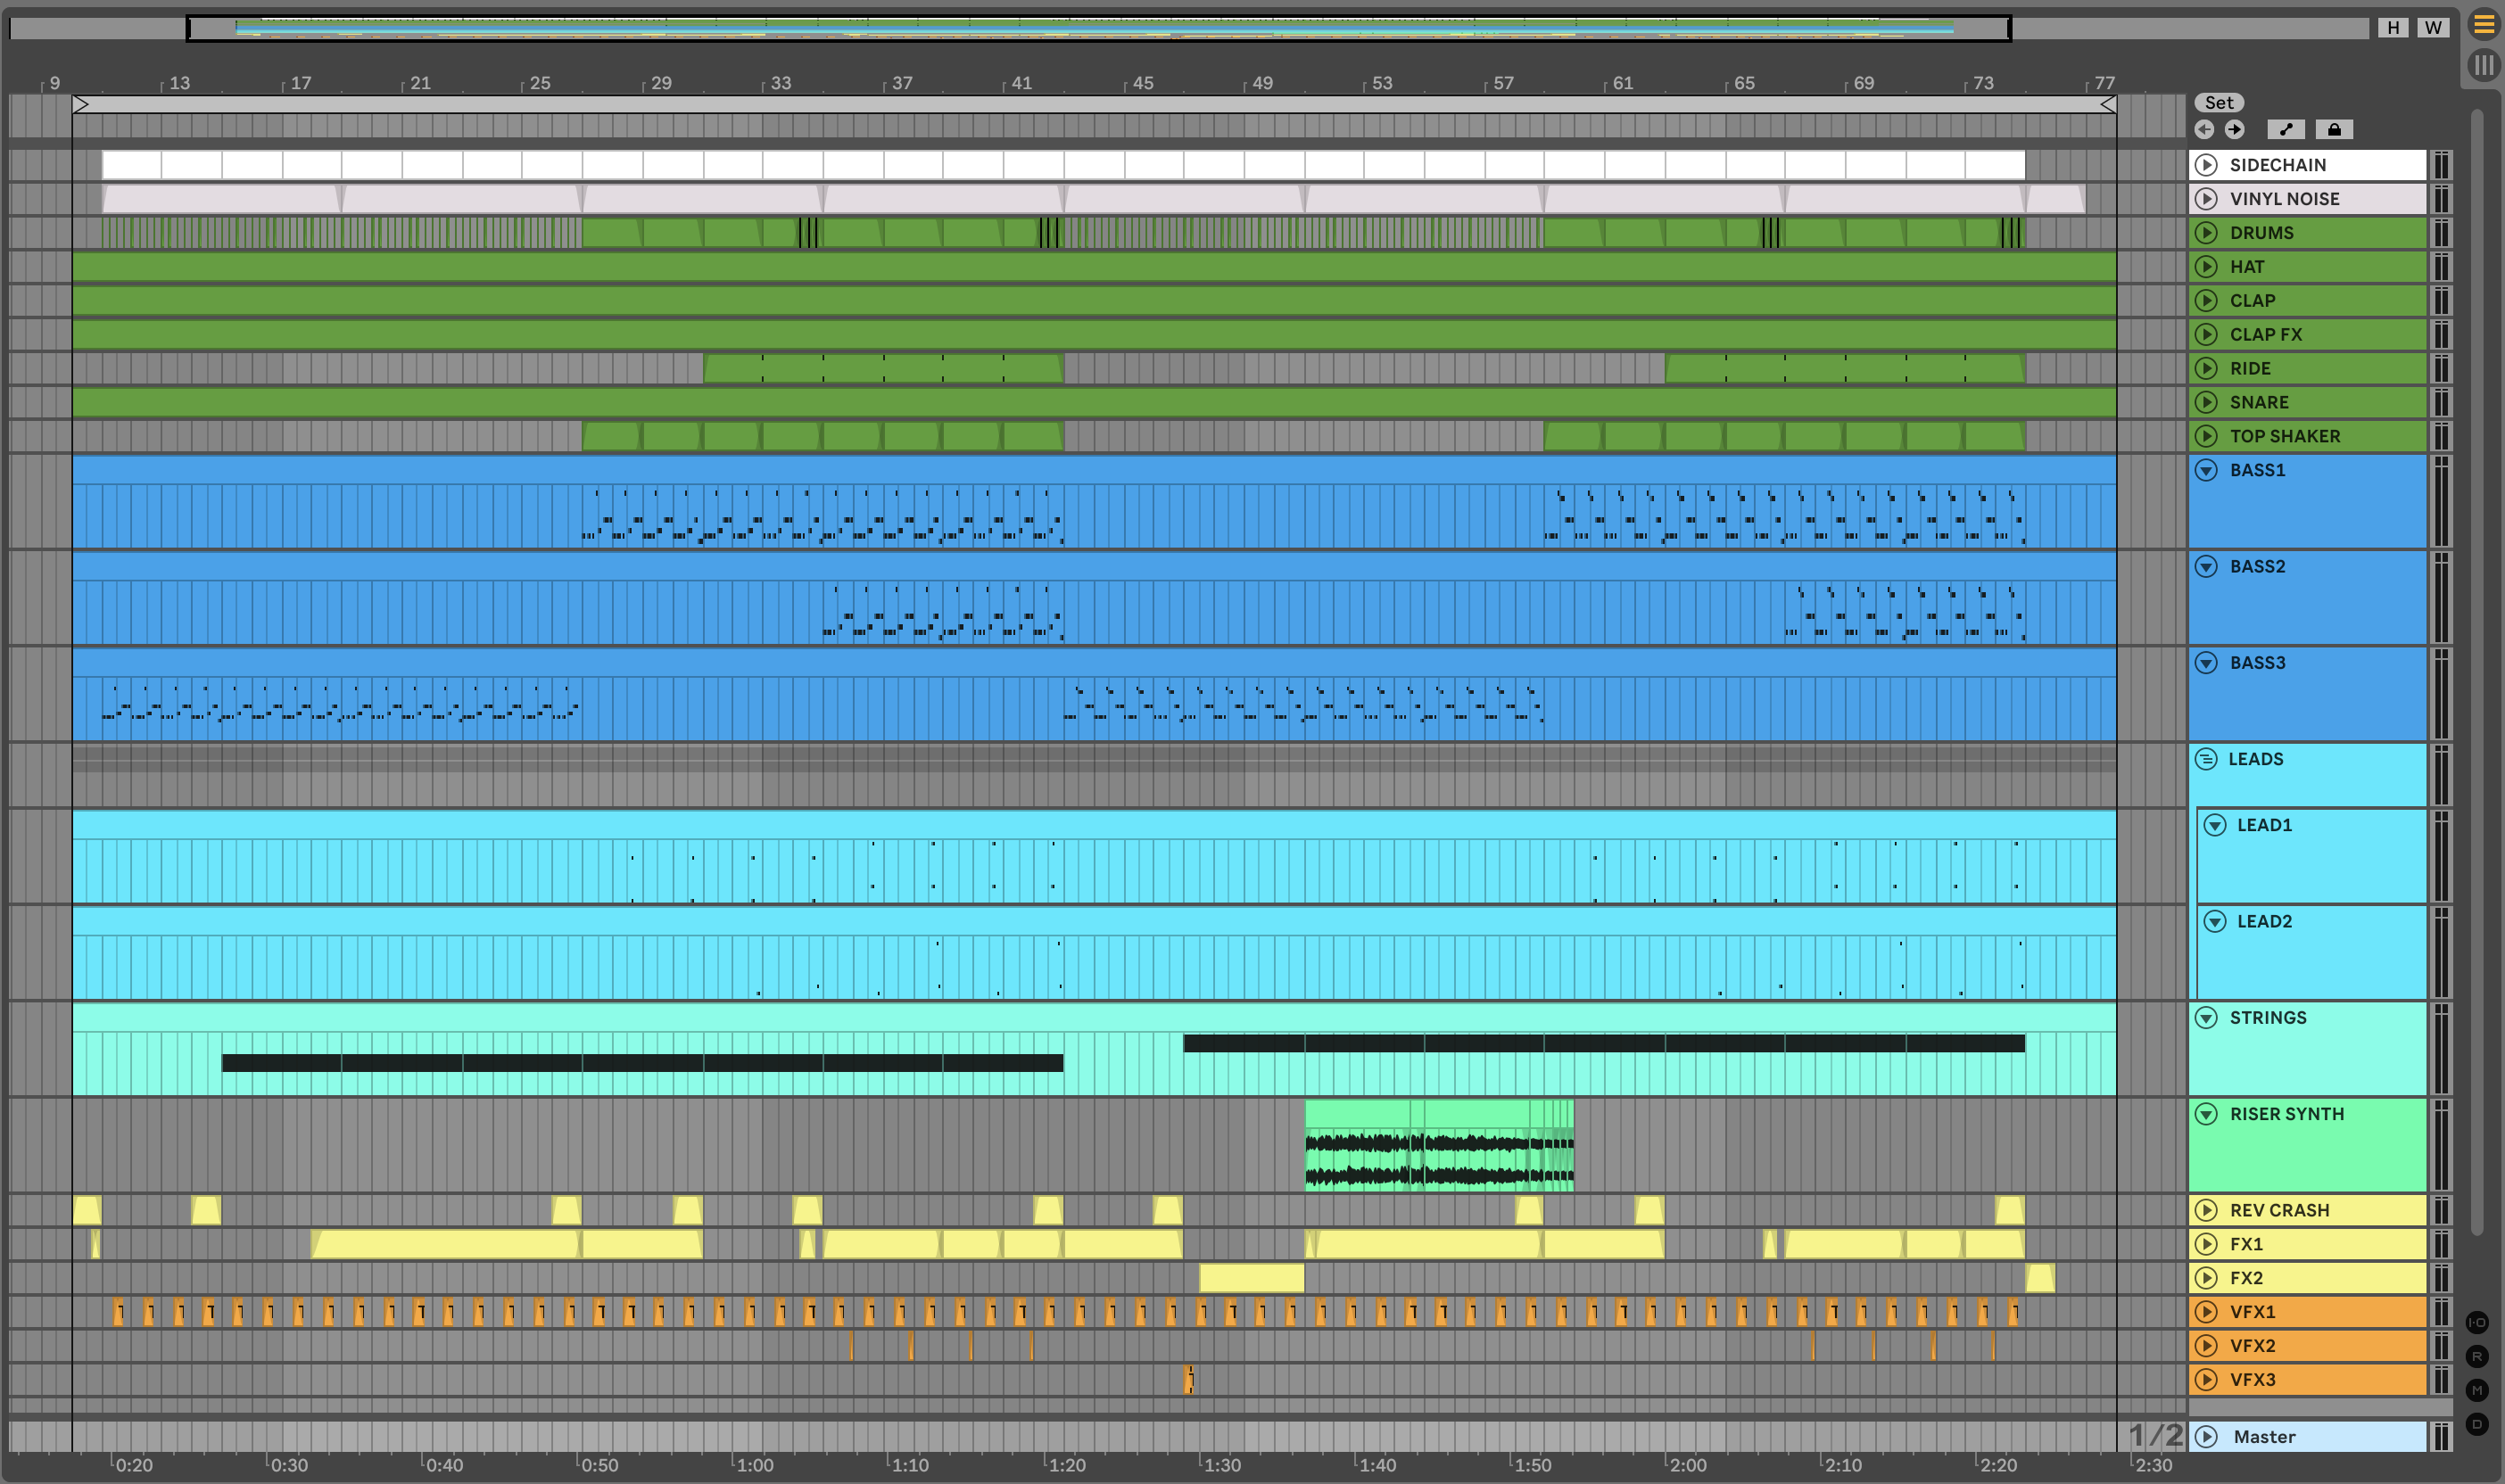Switch to Session view selector icon
Viewport: 2505px width, 1484px height.
pos(2484,66)
